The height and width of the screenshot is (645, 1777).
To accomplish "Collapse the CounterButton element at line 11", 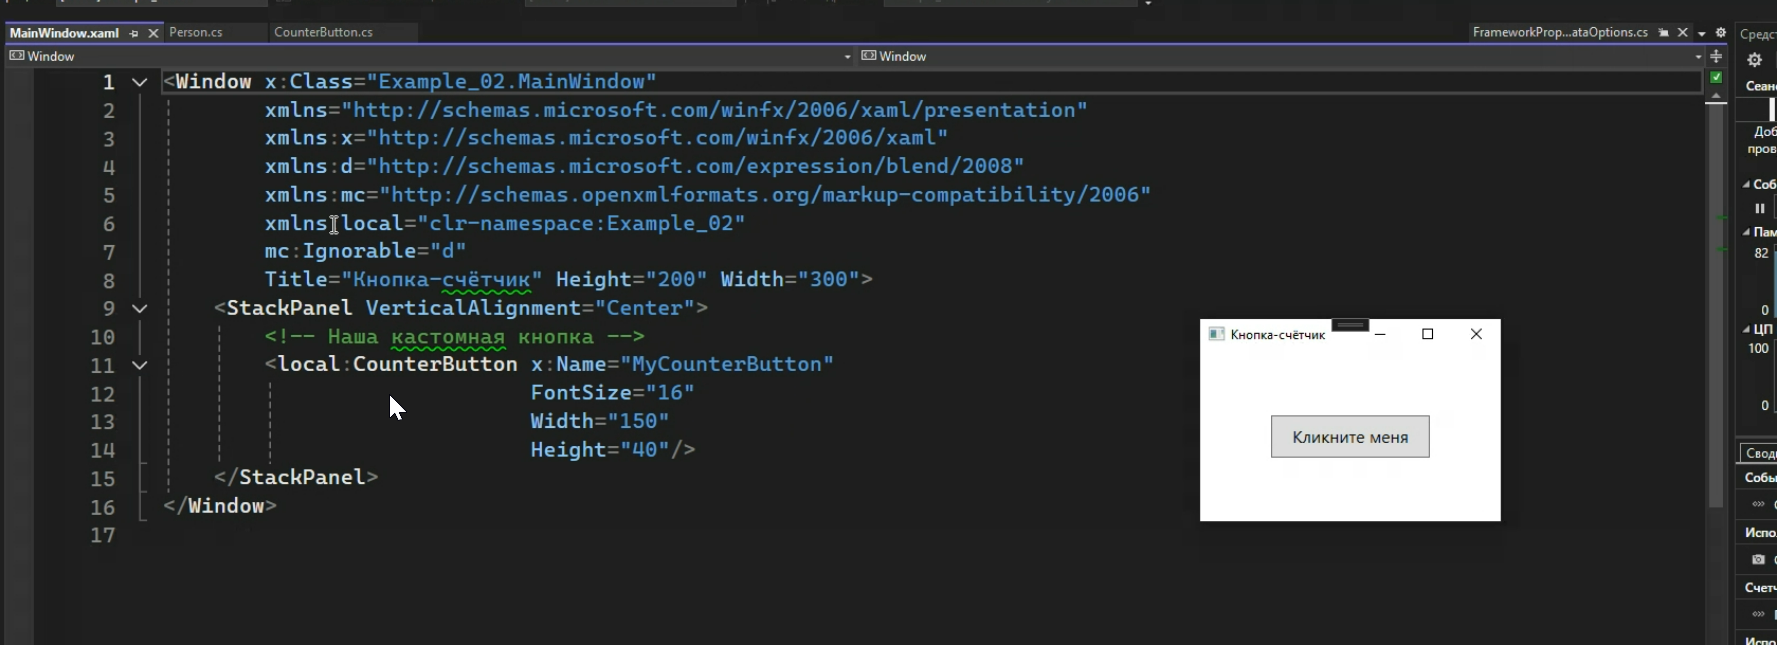I will 140,365.
